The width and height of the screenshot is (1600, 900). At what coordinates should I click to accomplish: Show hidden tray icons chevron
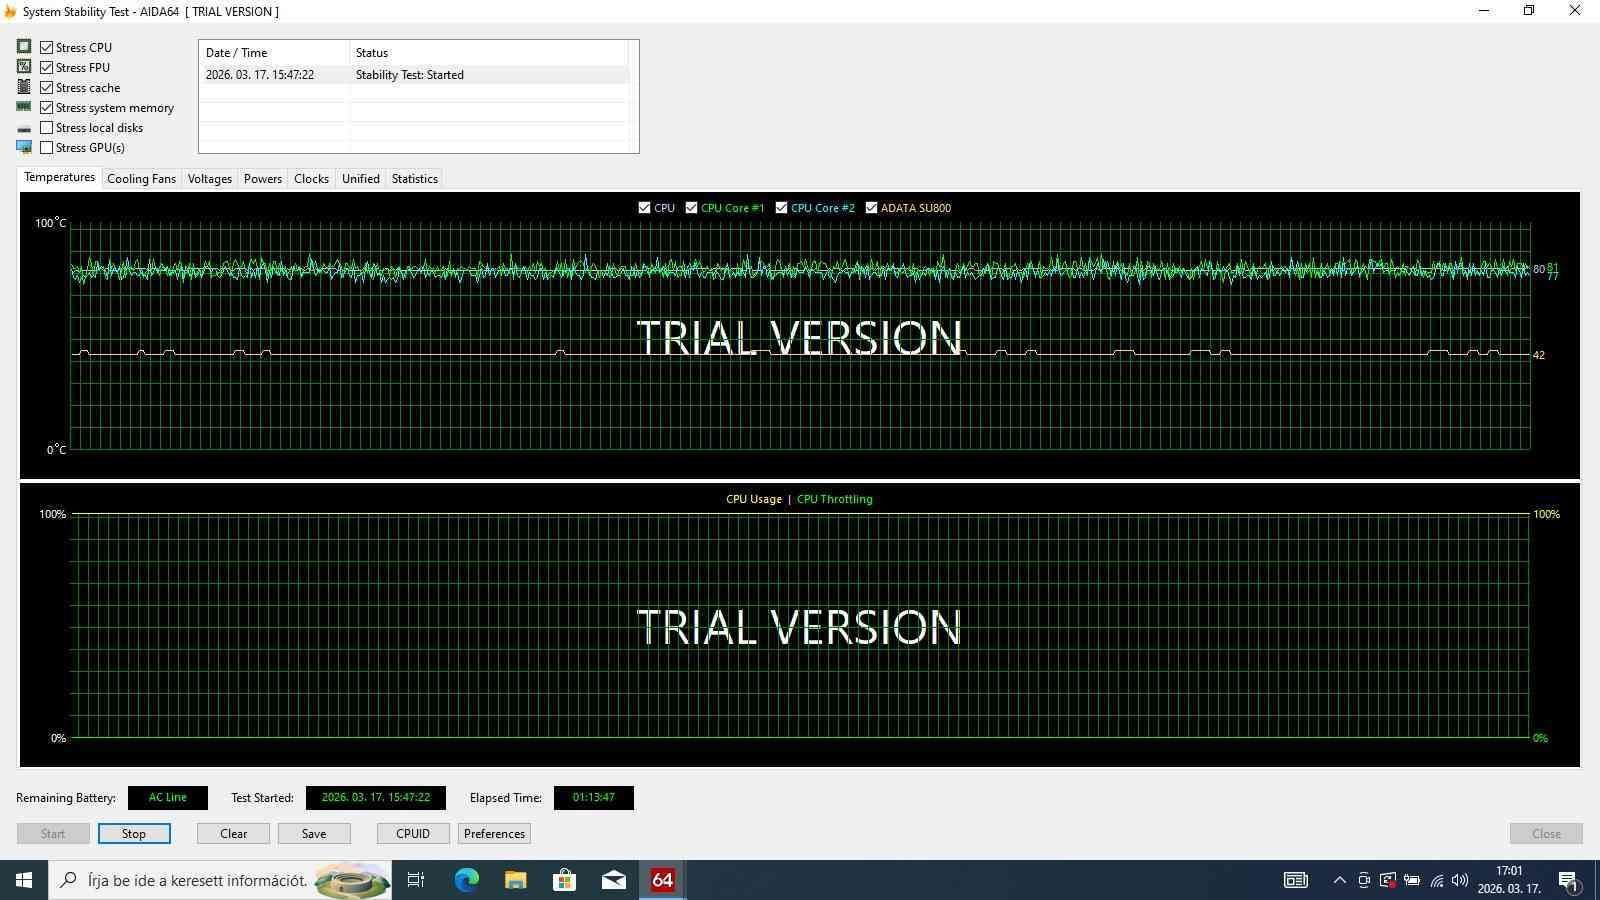coord(1339,880)
